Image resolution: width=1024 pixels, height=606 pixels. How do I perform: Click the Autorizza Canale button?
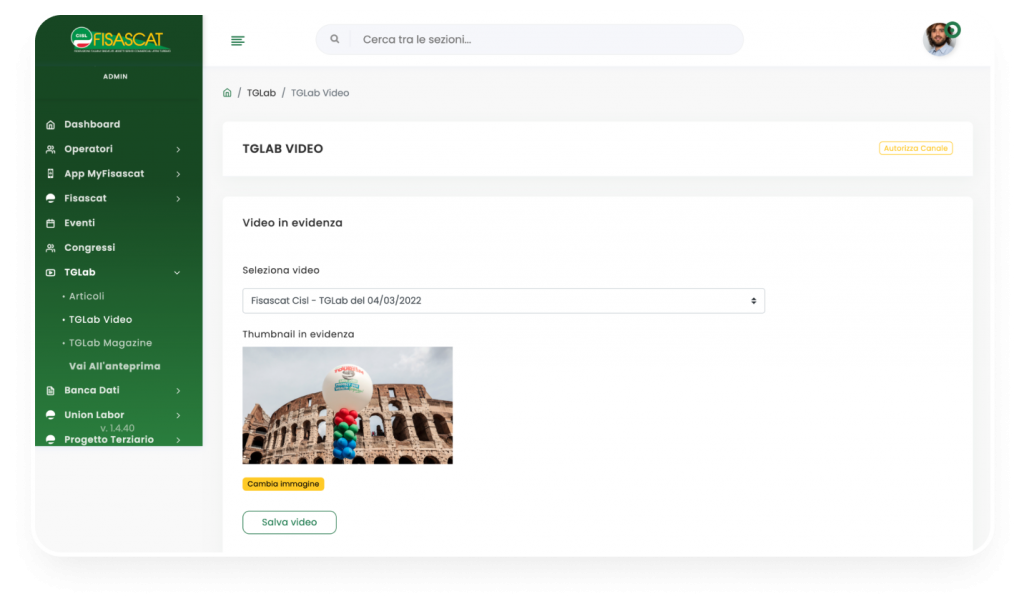coord(915,148)
